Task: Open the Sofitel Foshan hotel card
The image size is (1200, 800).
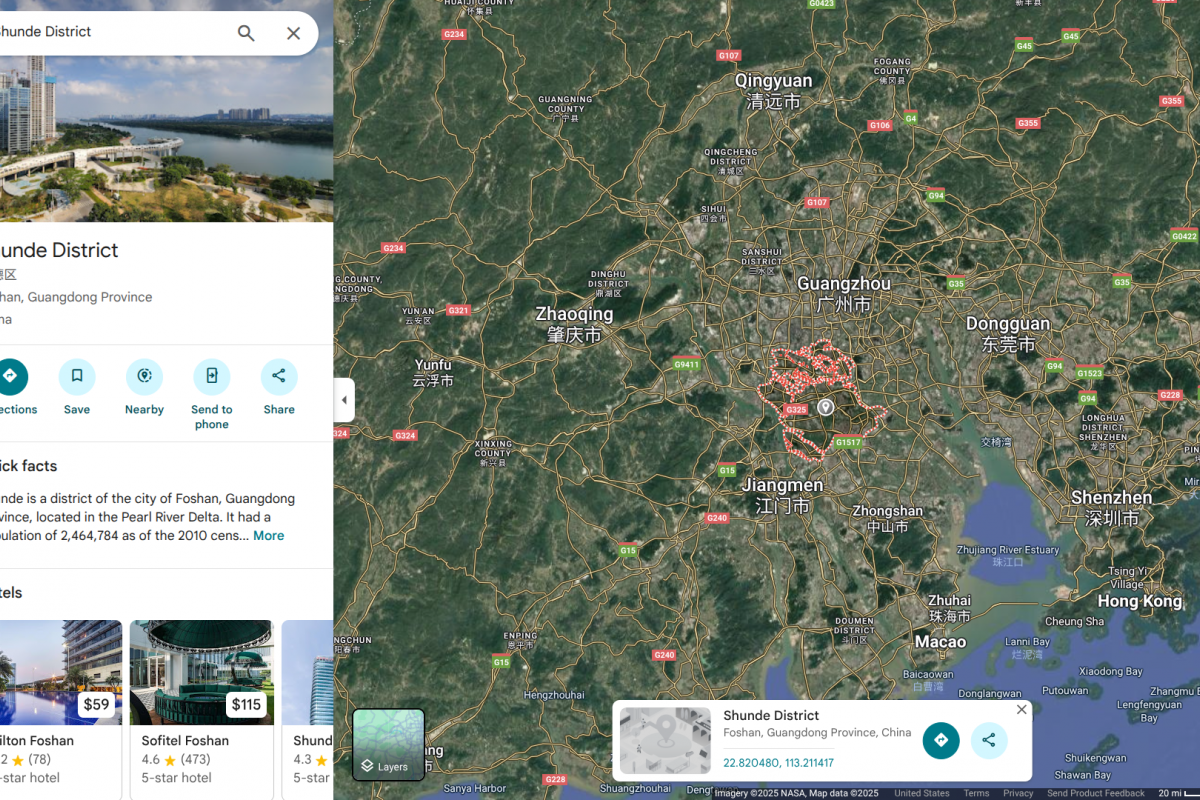Action: click(x=201, y=700)
